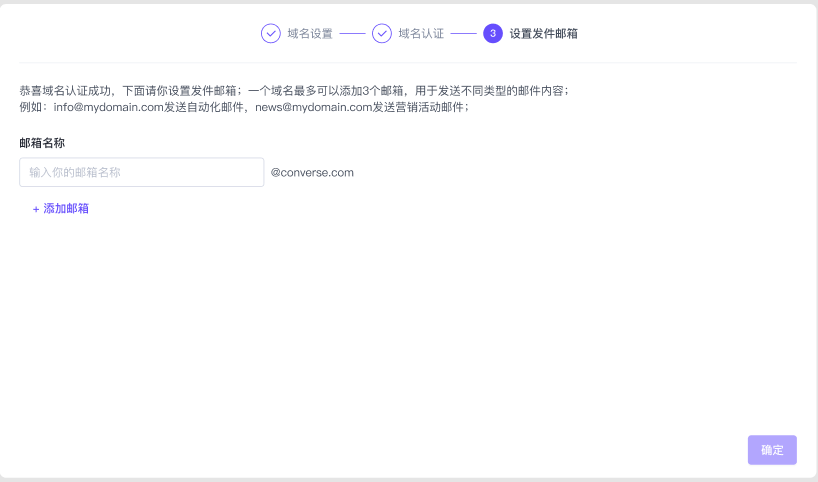
Task: Select the 设置发件邮箱 step label
Action: click(543, 33)
